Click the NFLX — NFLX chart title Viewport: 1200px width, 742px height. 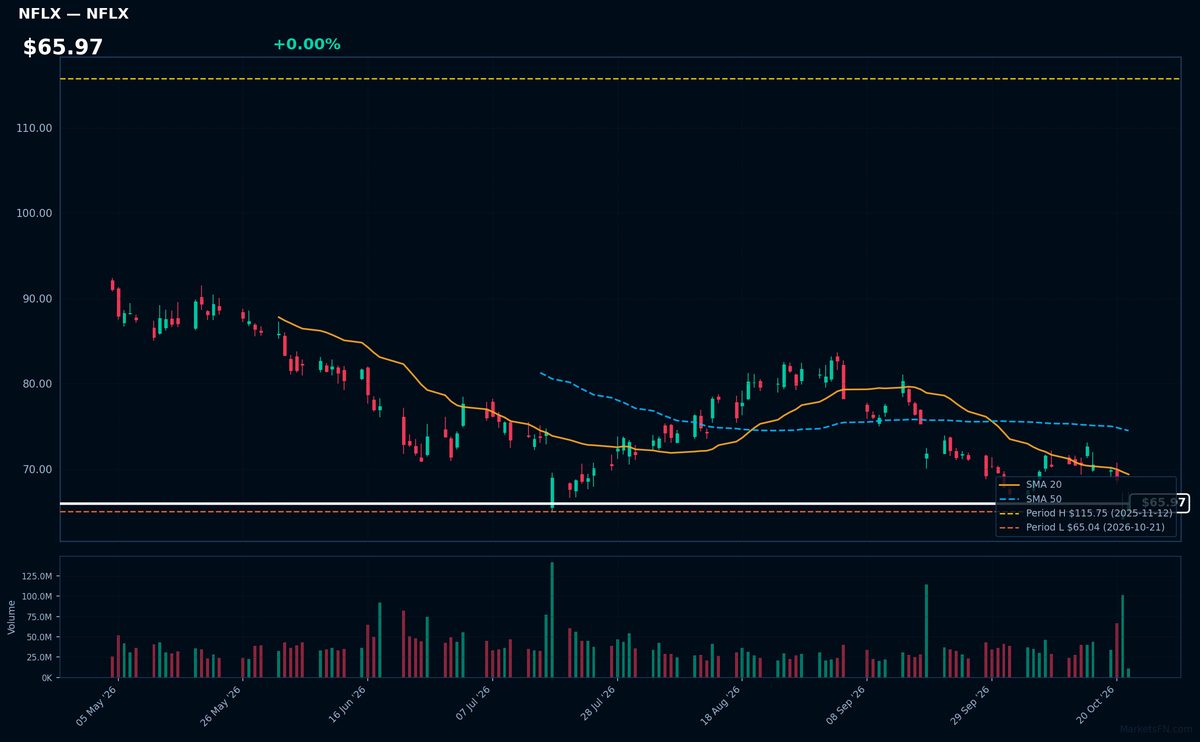(x=73, y=14)
